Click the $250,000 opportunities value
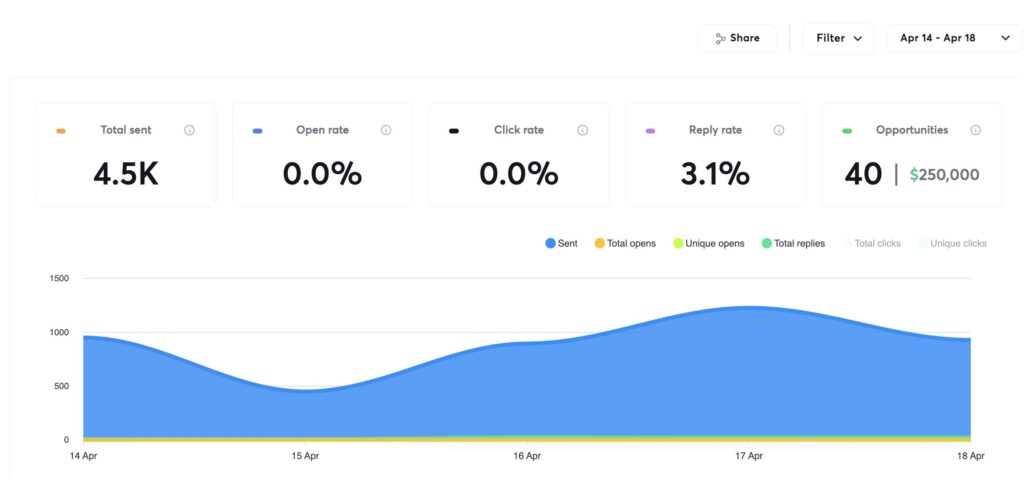The image size is (1024, 479). (x=944, y=175)
